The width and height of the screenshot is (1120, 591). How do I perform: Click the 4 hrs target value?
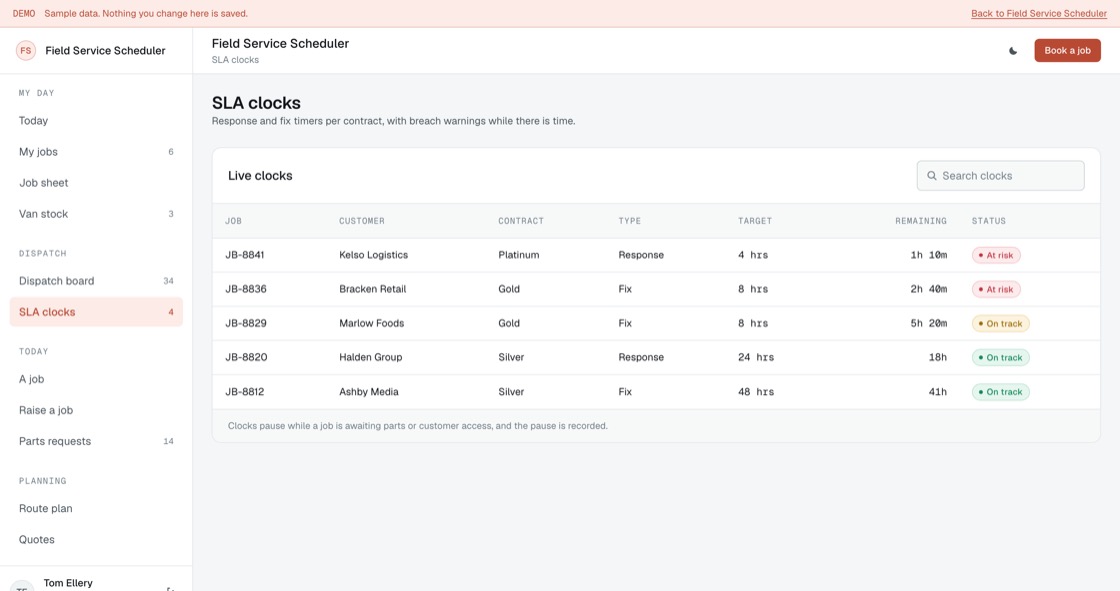[x=753, y=255]
